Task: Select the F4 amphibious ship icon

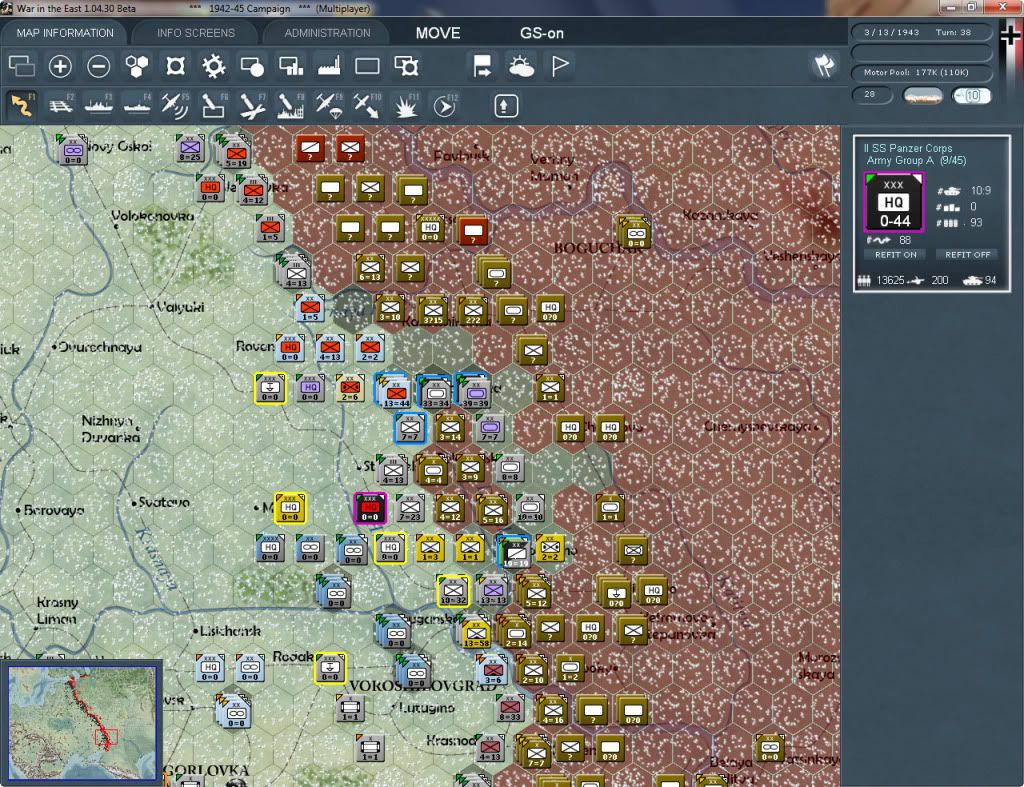Action: pyautogui.click(x=137, y=105)
